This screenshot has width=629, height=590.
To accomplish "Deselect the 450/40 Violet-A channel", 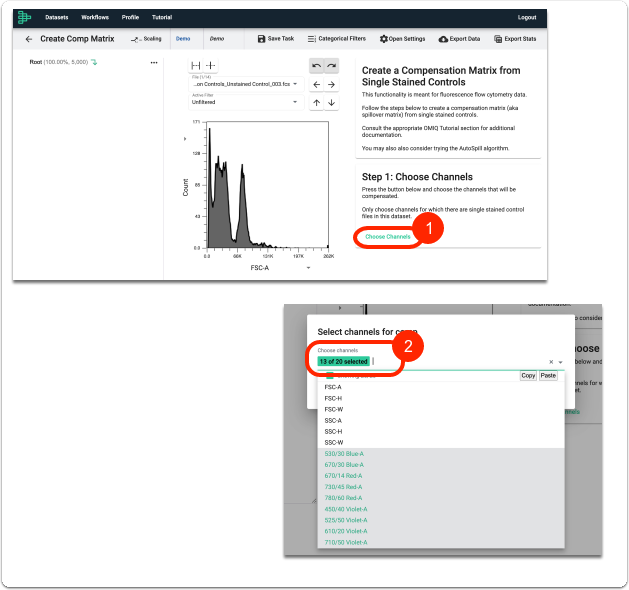I will click(441, 509).
